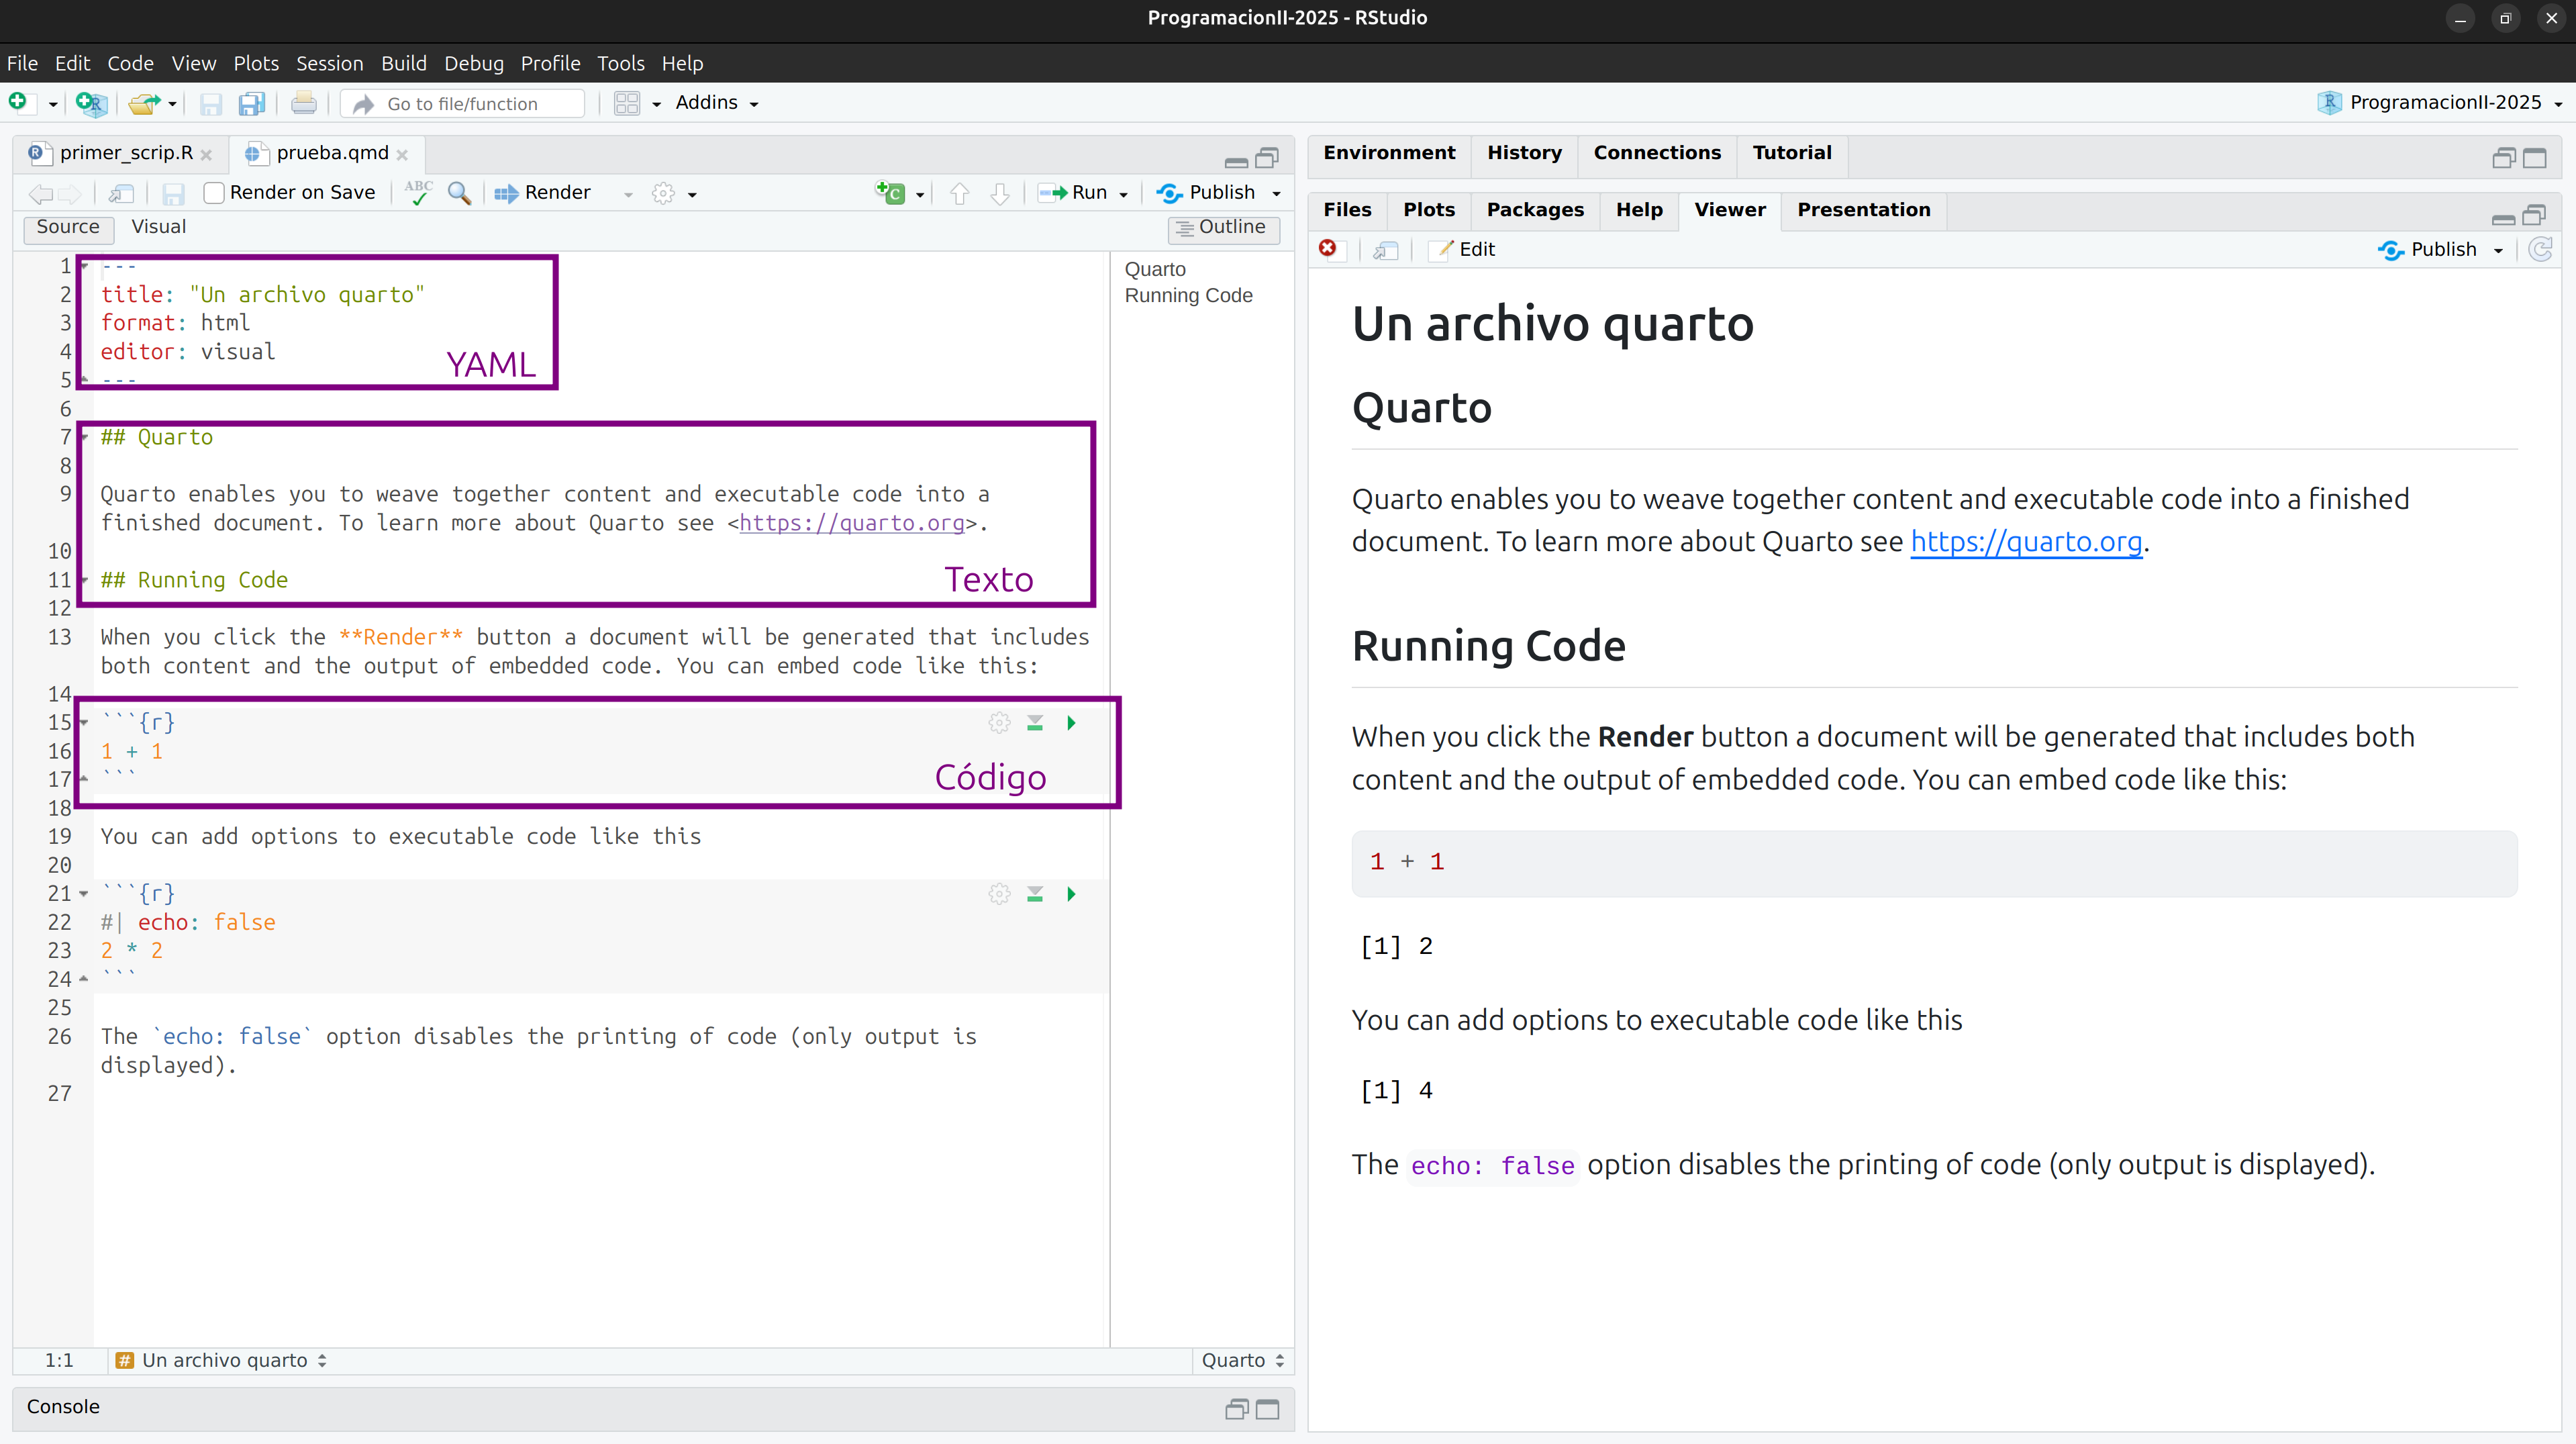Go to next chunk down arrow
The image size is (2576, 1444).
(1000, 193)
